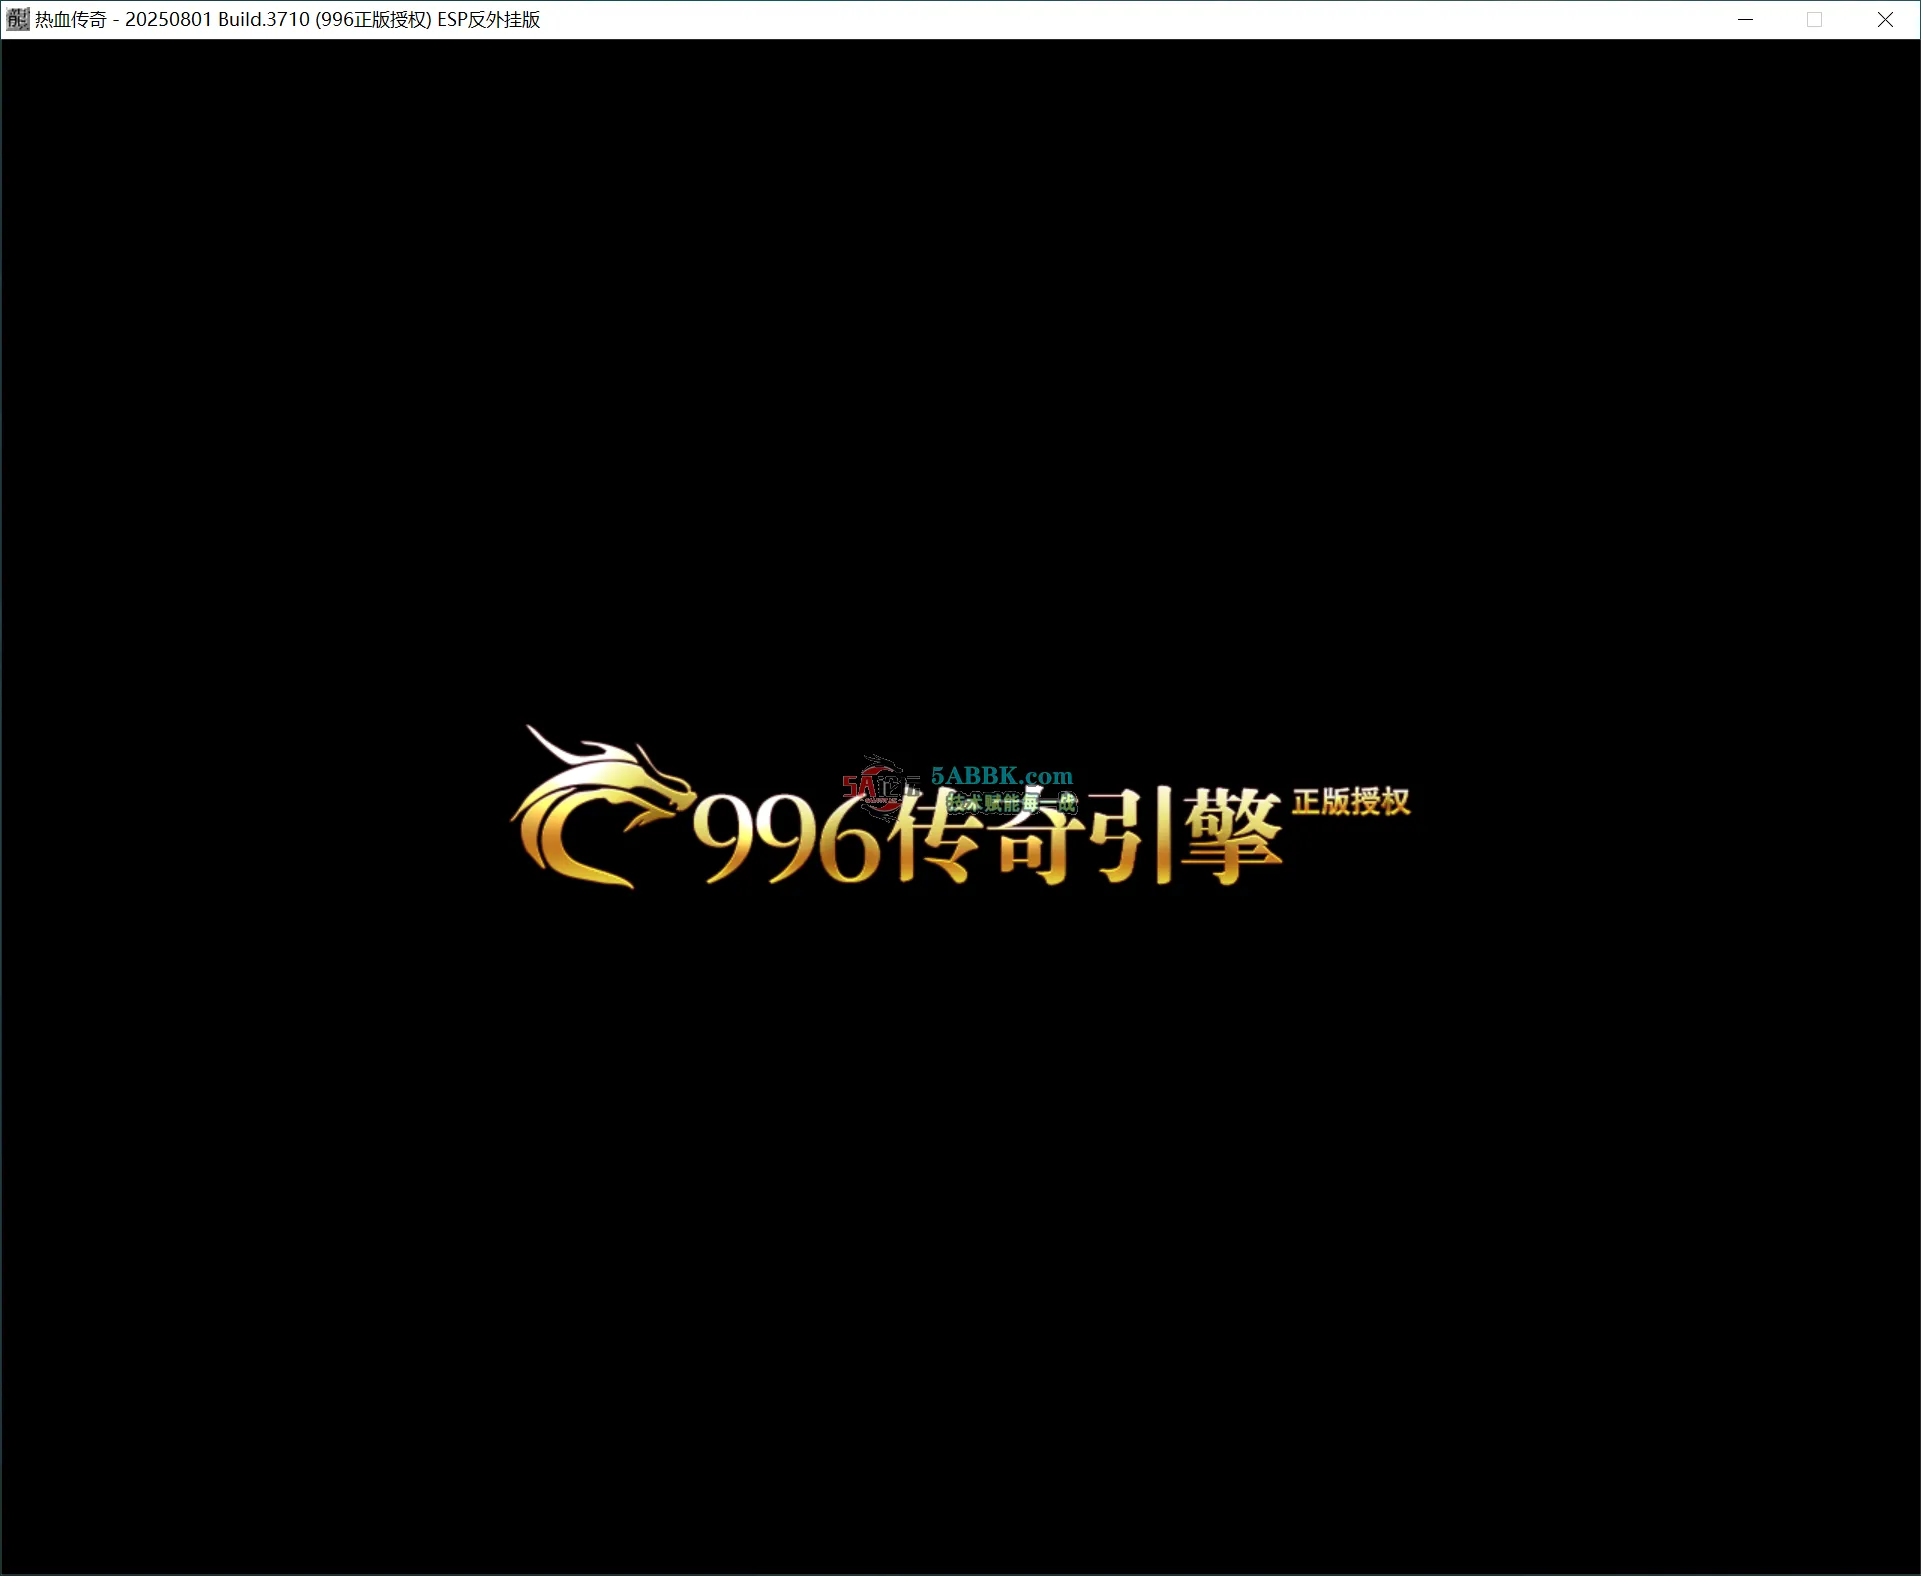The width and height of the screenshot is (1921, 1576).
Task: Close the 热血传奇 game window
Action: 1885,19
